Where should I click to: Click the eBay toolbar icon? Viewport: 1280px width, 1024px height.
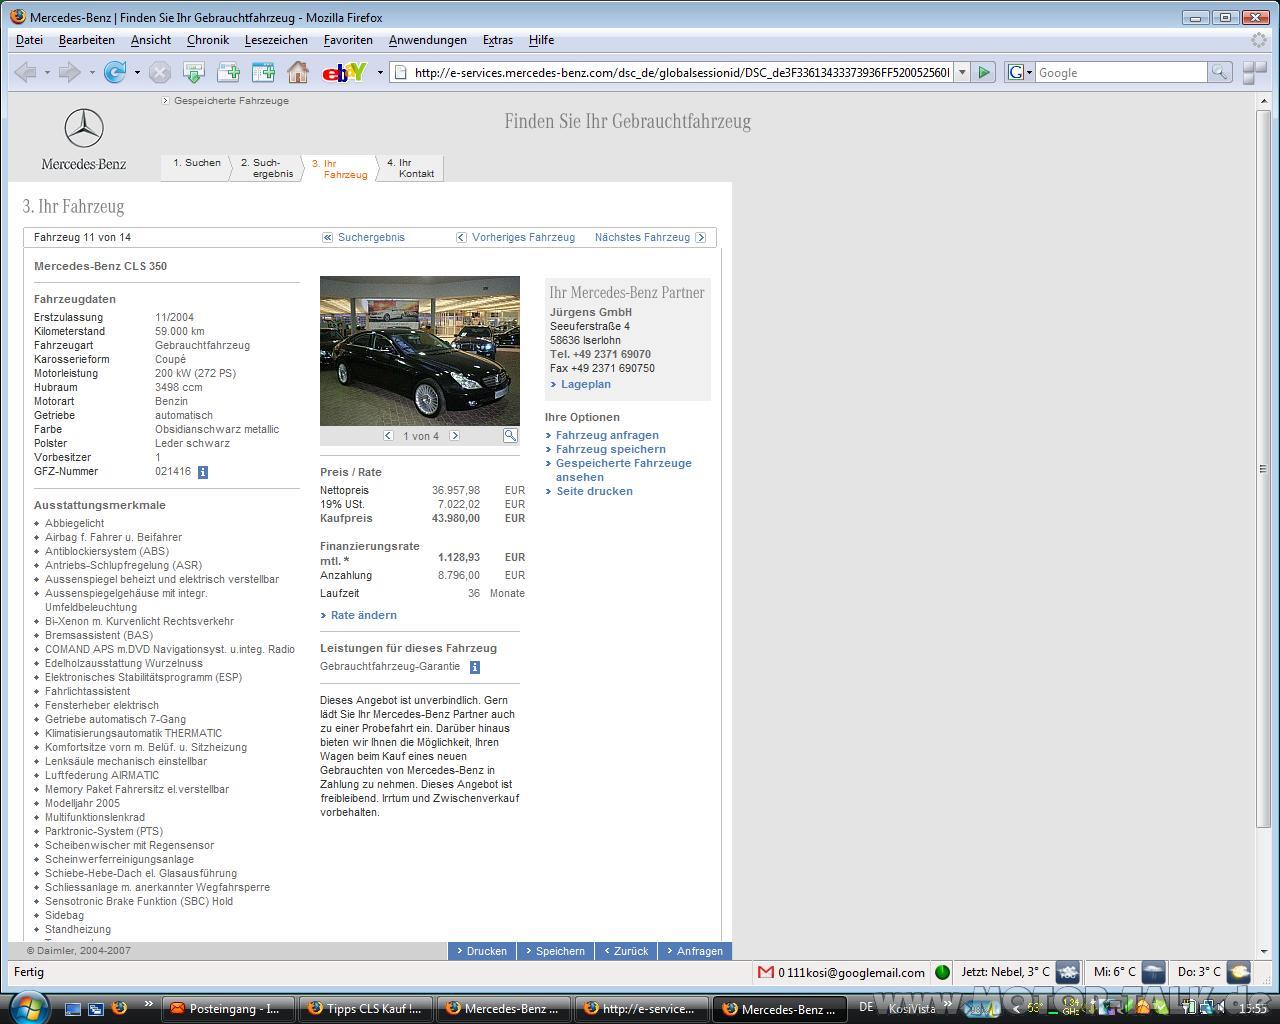pos(344,72)
